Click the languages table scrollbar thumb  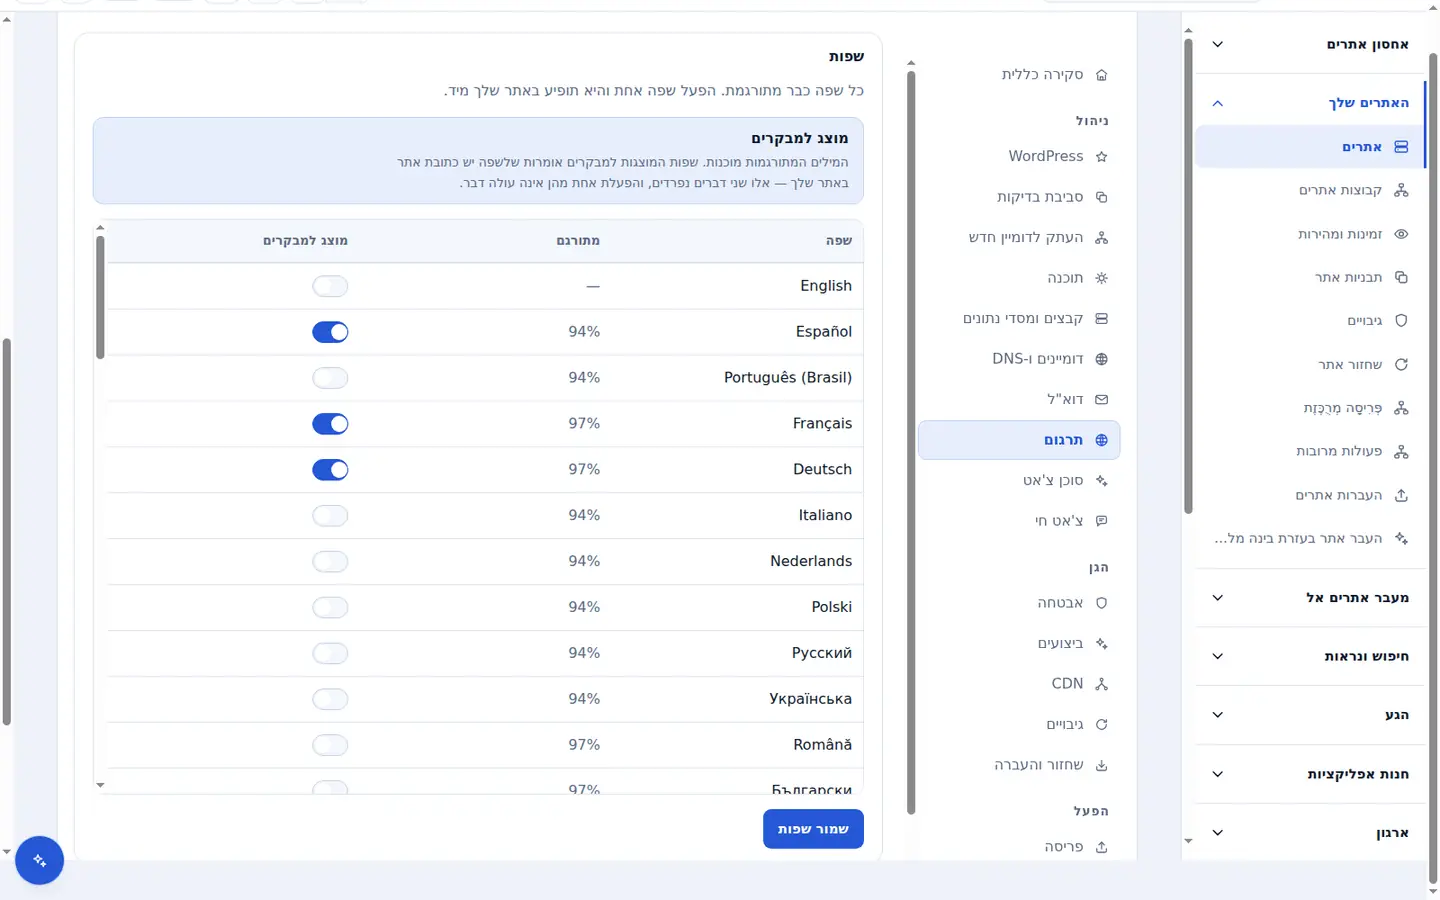[100, 297]
